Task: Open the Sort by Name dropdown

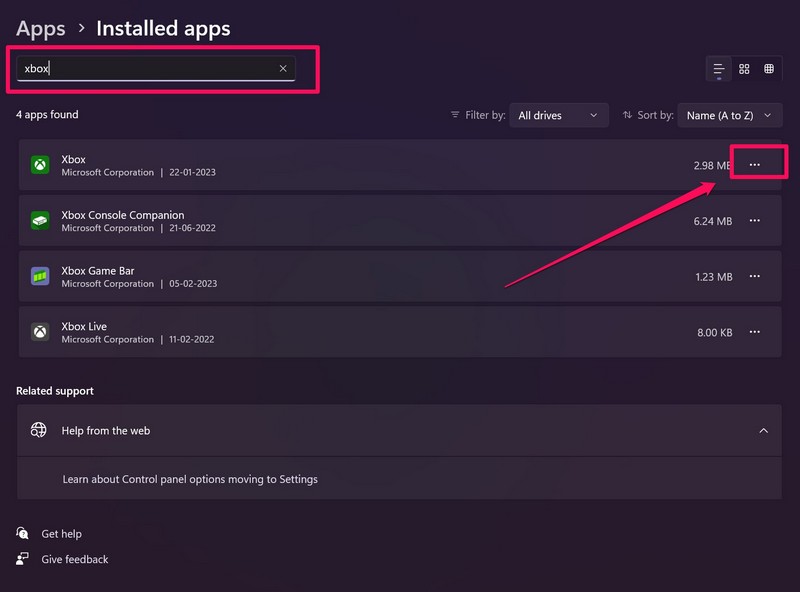Action: (729, 116)
